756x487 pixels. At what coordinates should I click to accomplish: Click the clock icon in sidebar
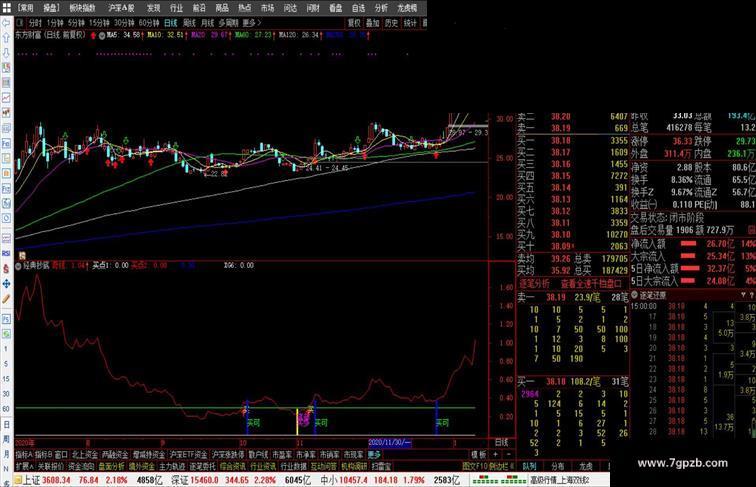pyautogui.click(x=6, y=218)
